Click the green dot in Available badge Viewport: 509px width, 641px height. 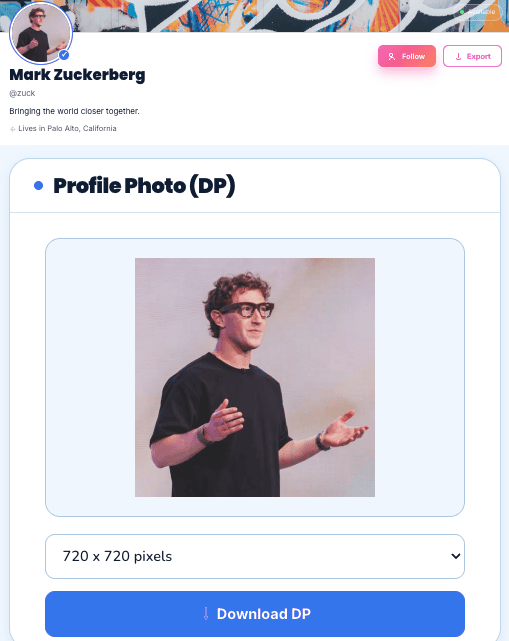point(462,12)
